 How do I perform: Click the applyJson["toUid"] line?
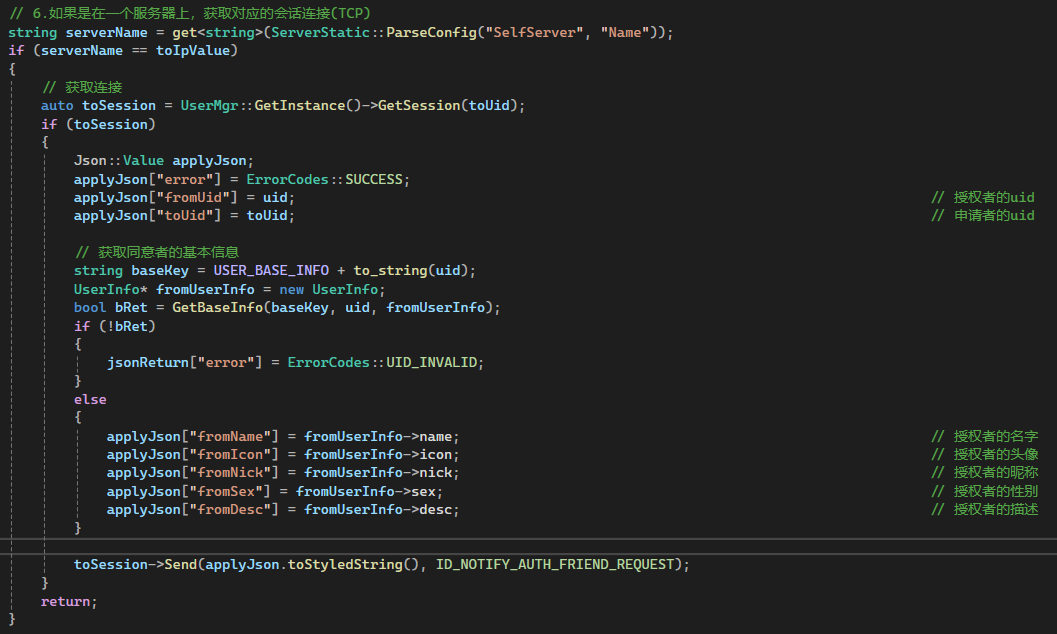(184, 216)
